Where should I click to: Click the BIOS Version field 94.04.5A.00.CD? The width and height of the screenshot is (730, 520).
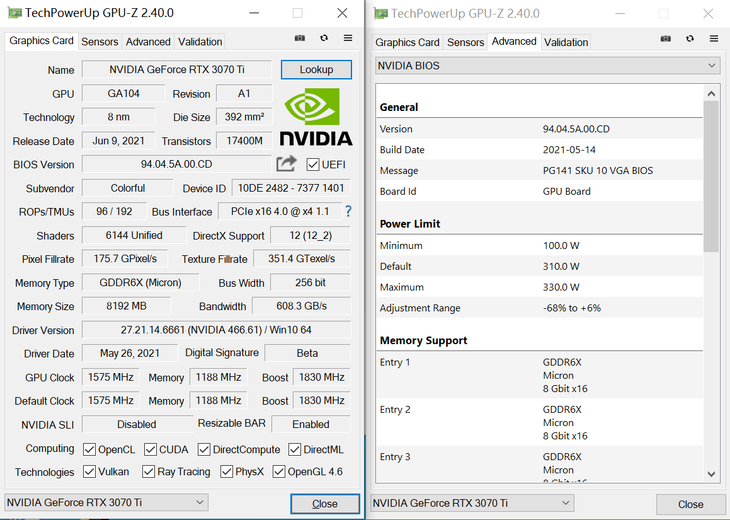(x=176, y=164)
